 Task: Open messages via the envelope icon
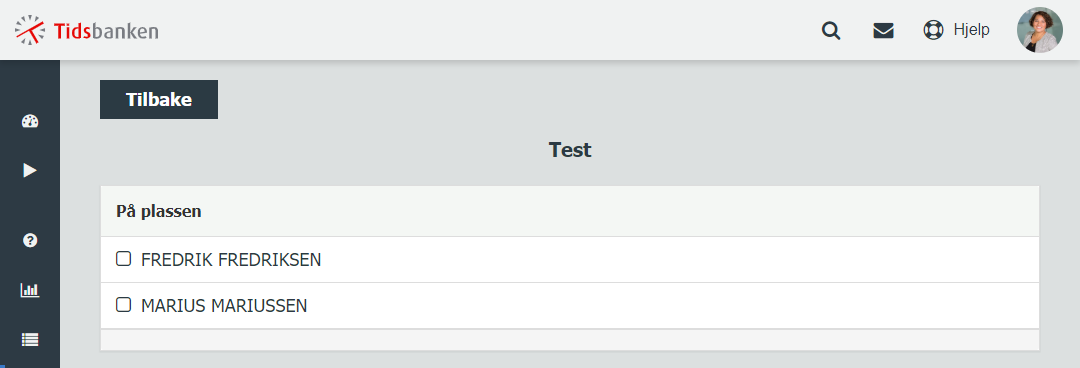point(883,31)
